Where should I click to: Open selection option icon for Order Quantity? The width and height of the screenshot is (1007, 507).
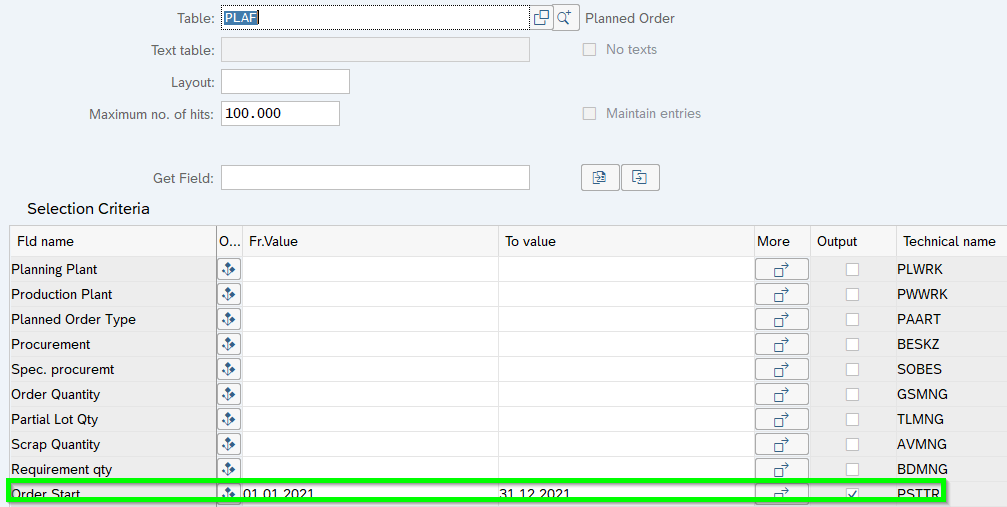pos(229,394)
